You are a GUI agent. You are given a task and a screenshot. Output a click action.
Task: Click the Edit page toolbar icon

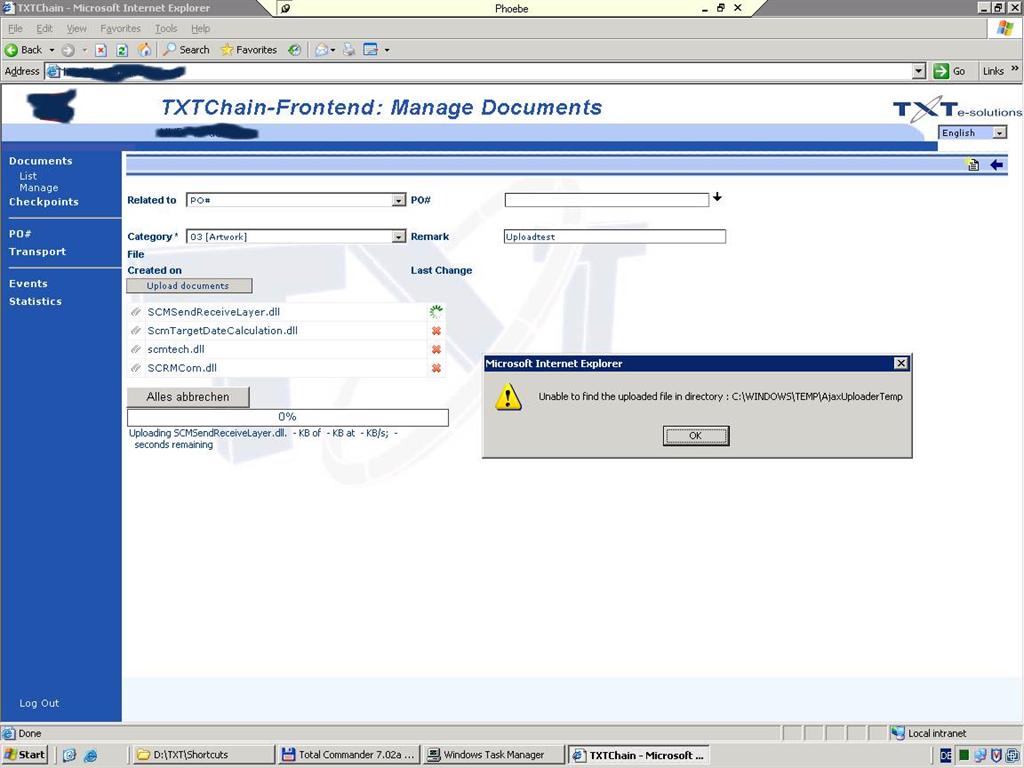pyautogui.click(x=370, y=50)
